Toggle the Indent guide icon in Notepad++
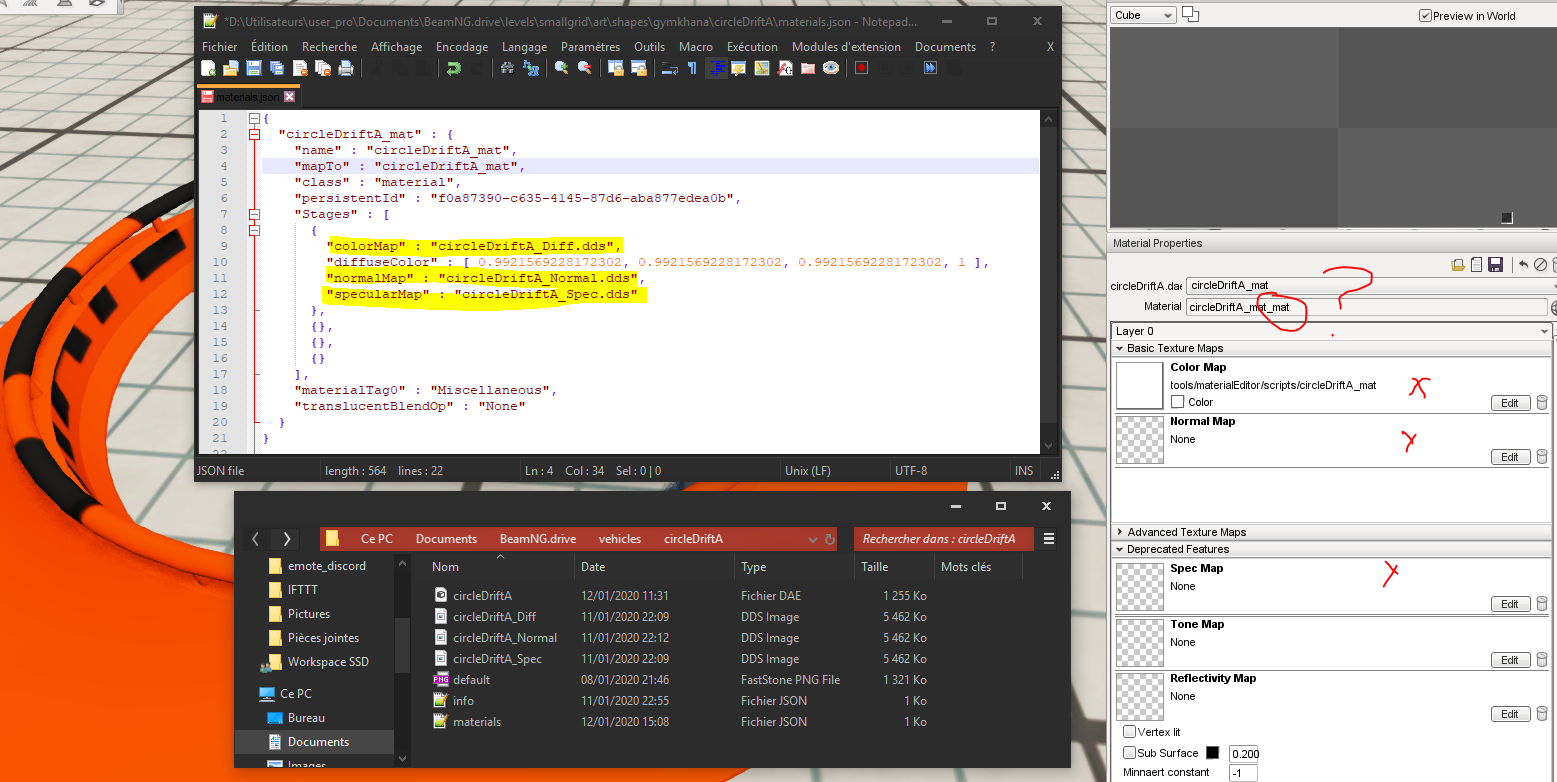 pyautogui.click(x=717, y=68)
